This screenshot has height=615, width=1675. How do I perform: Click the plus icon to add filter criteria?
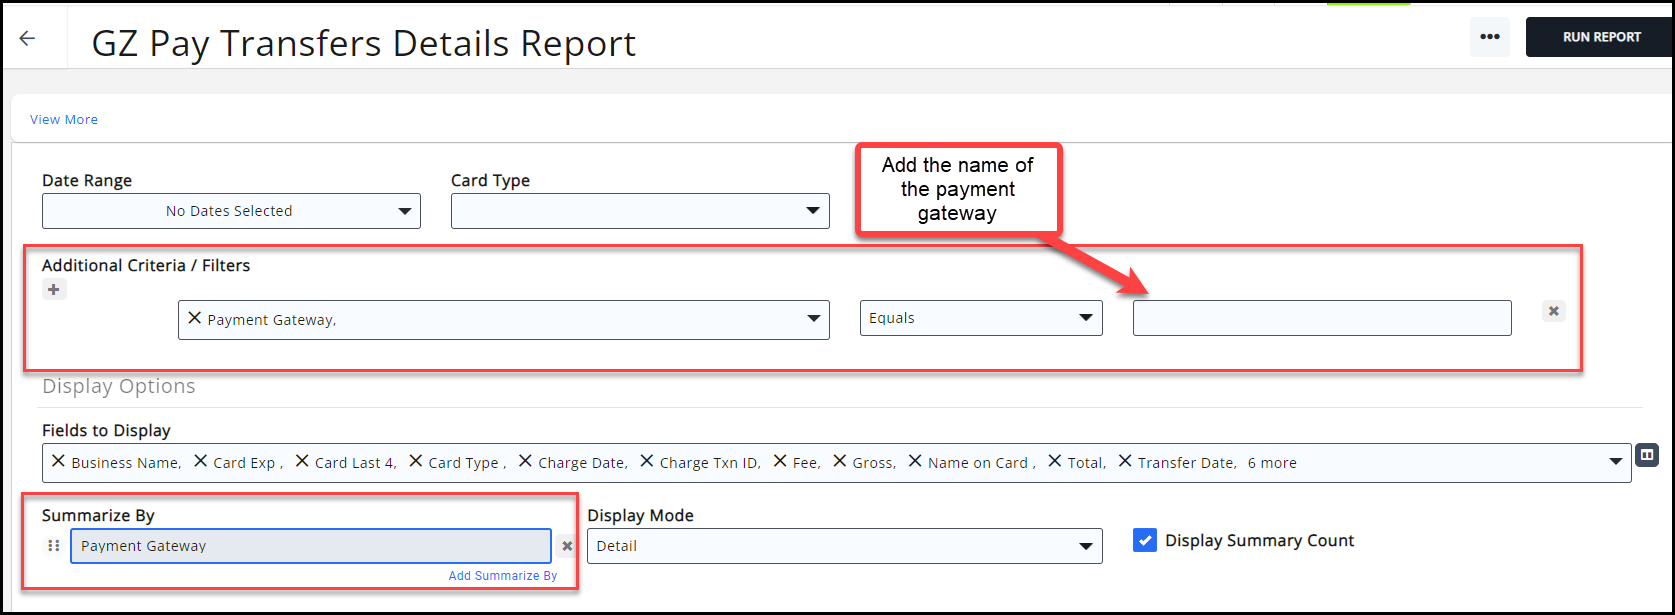point(54,290)
